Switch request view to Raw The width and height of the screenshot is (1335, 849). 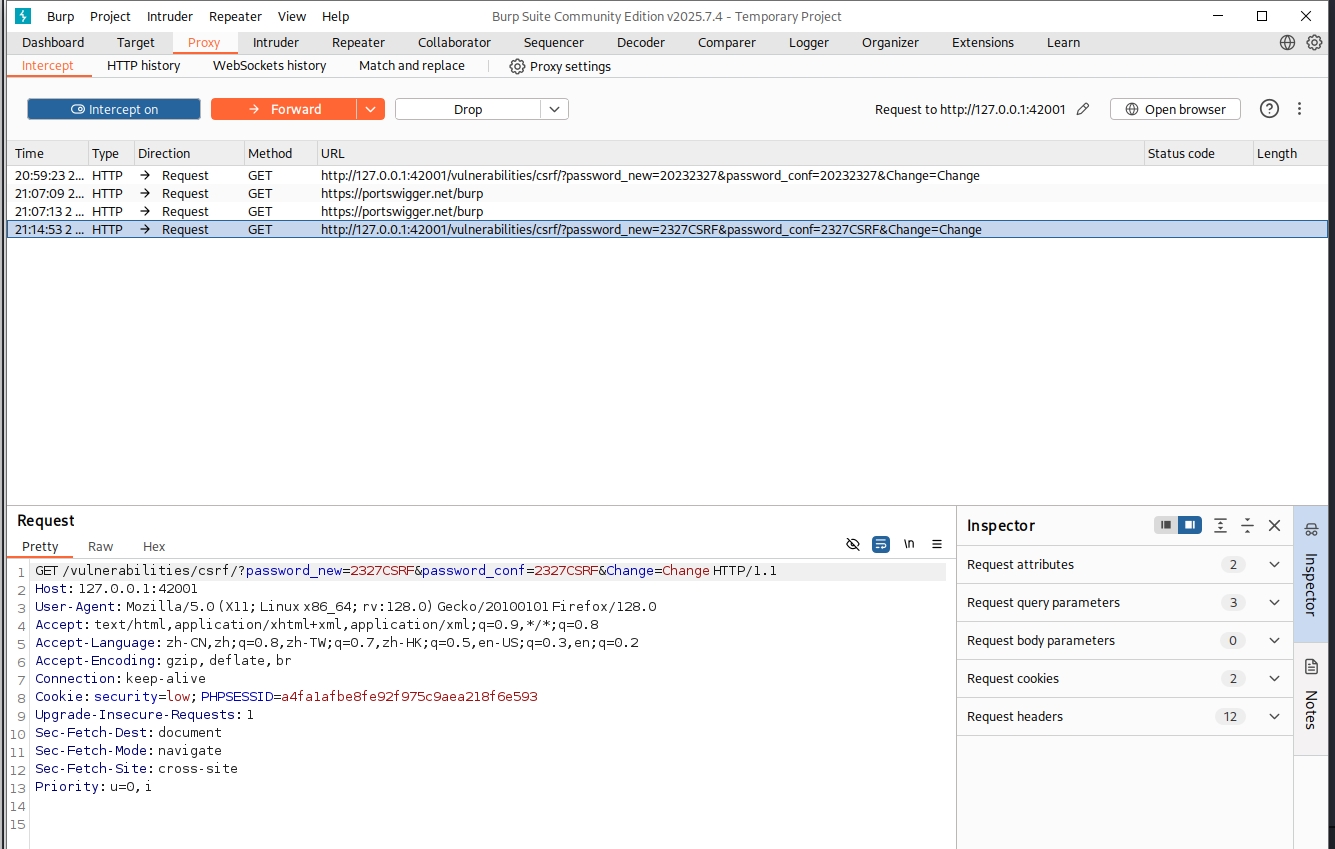pos(101,547)
